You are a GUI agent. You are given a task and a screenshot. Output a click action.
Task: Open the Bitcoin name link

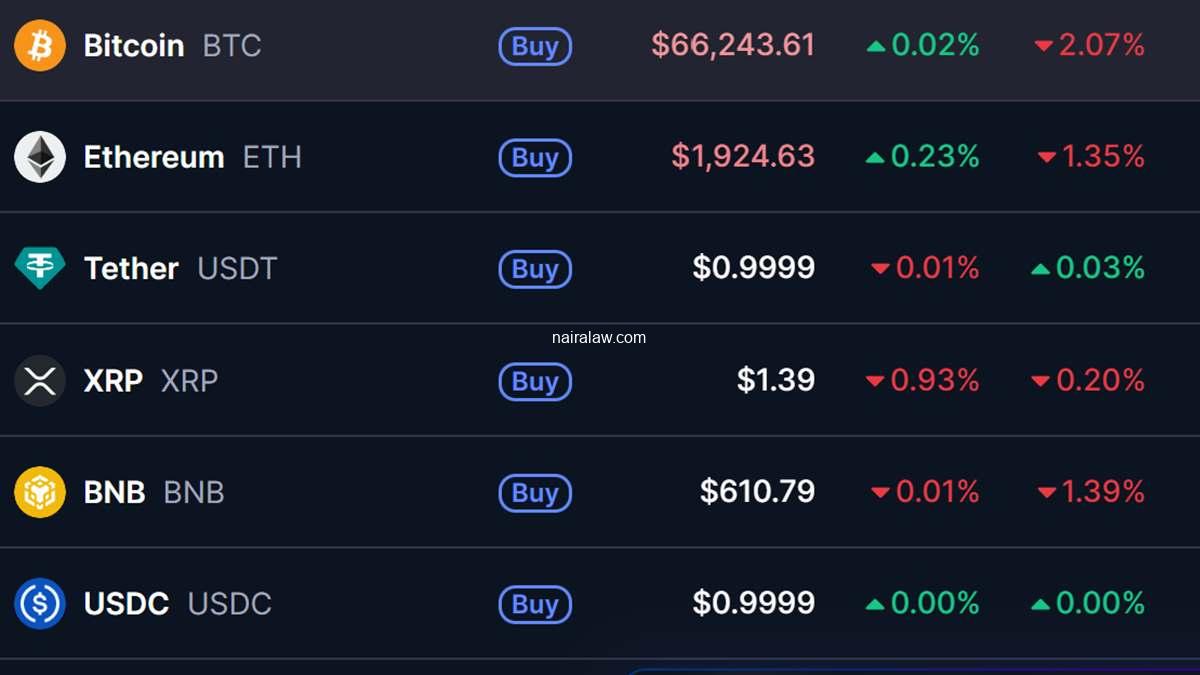click(x=134, y=46)
